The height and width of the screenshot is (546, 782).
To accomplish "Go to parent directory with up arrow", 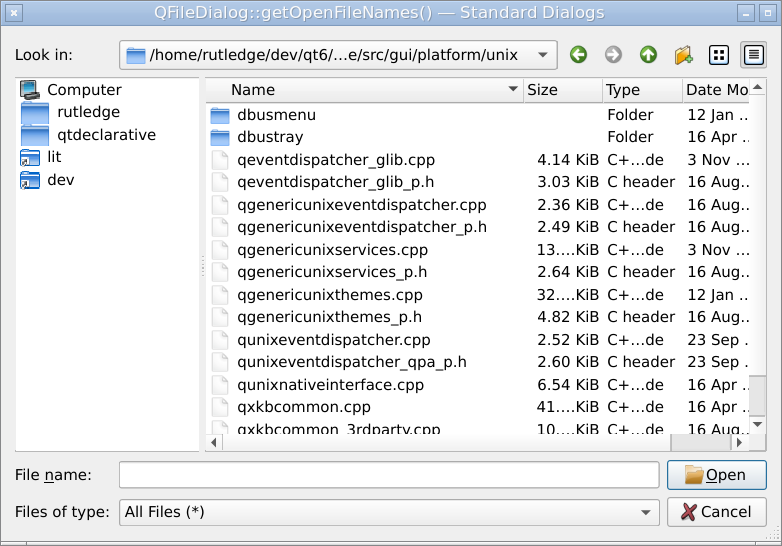I will [x=648, y=55].
